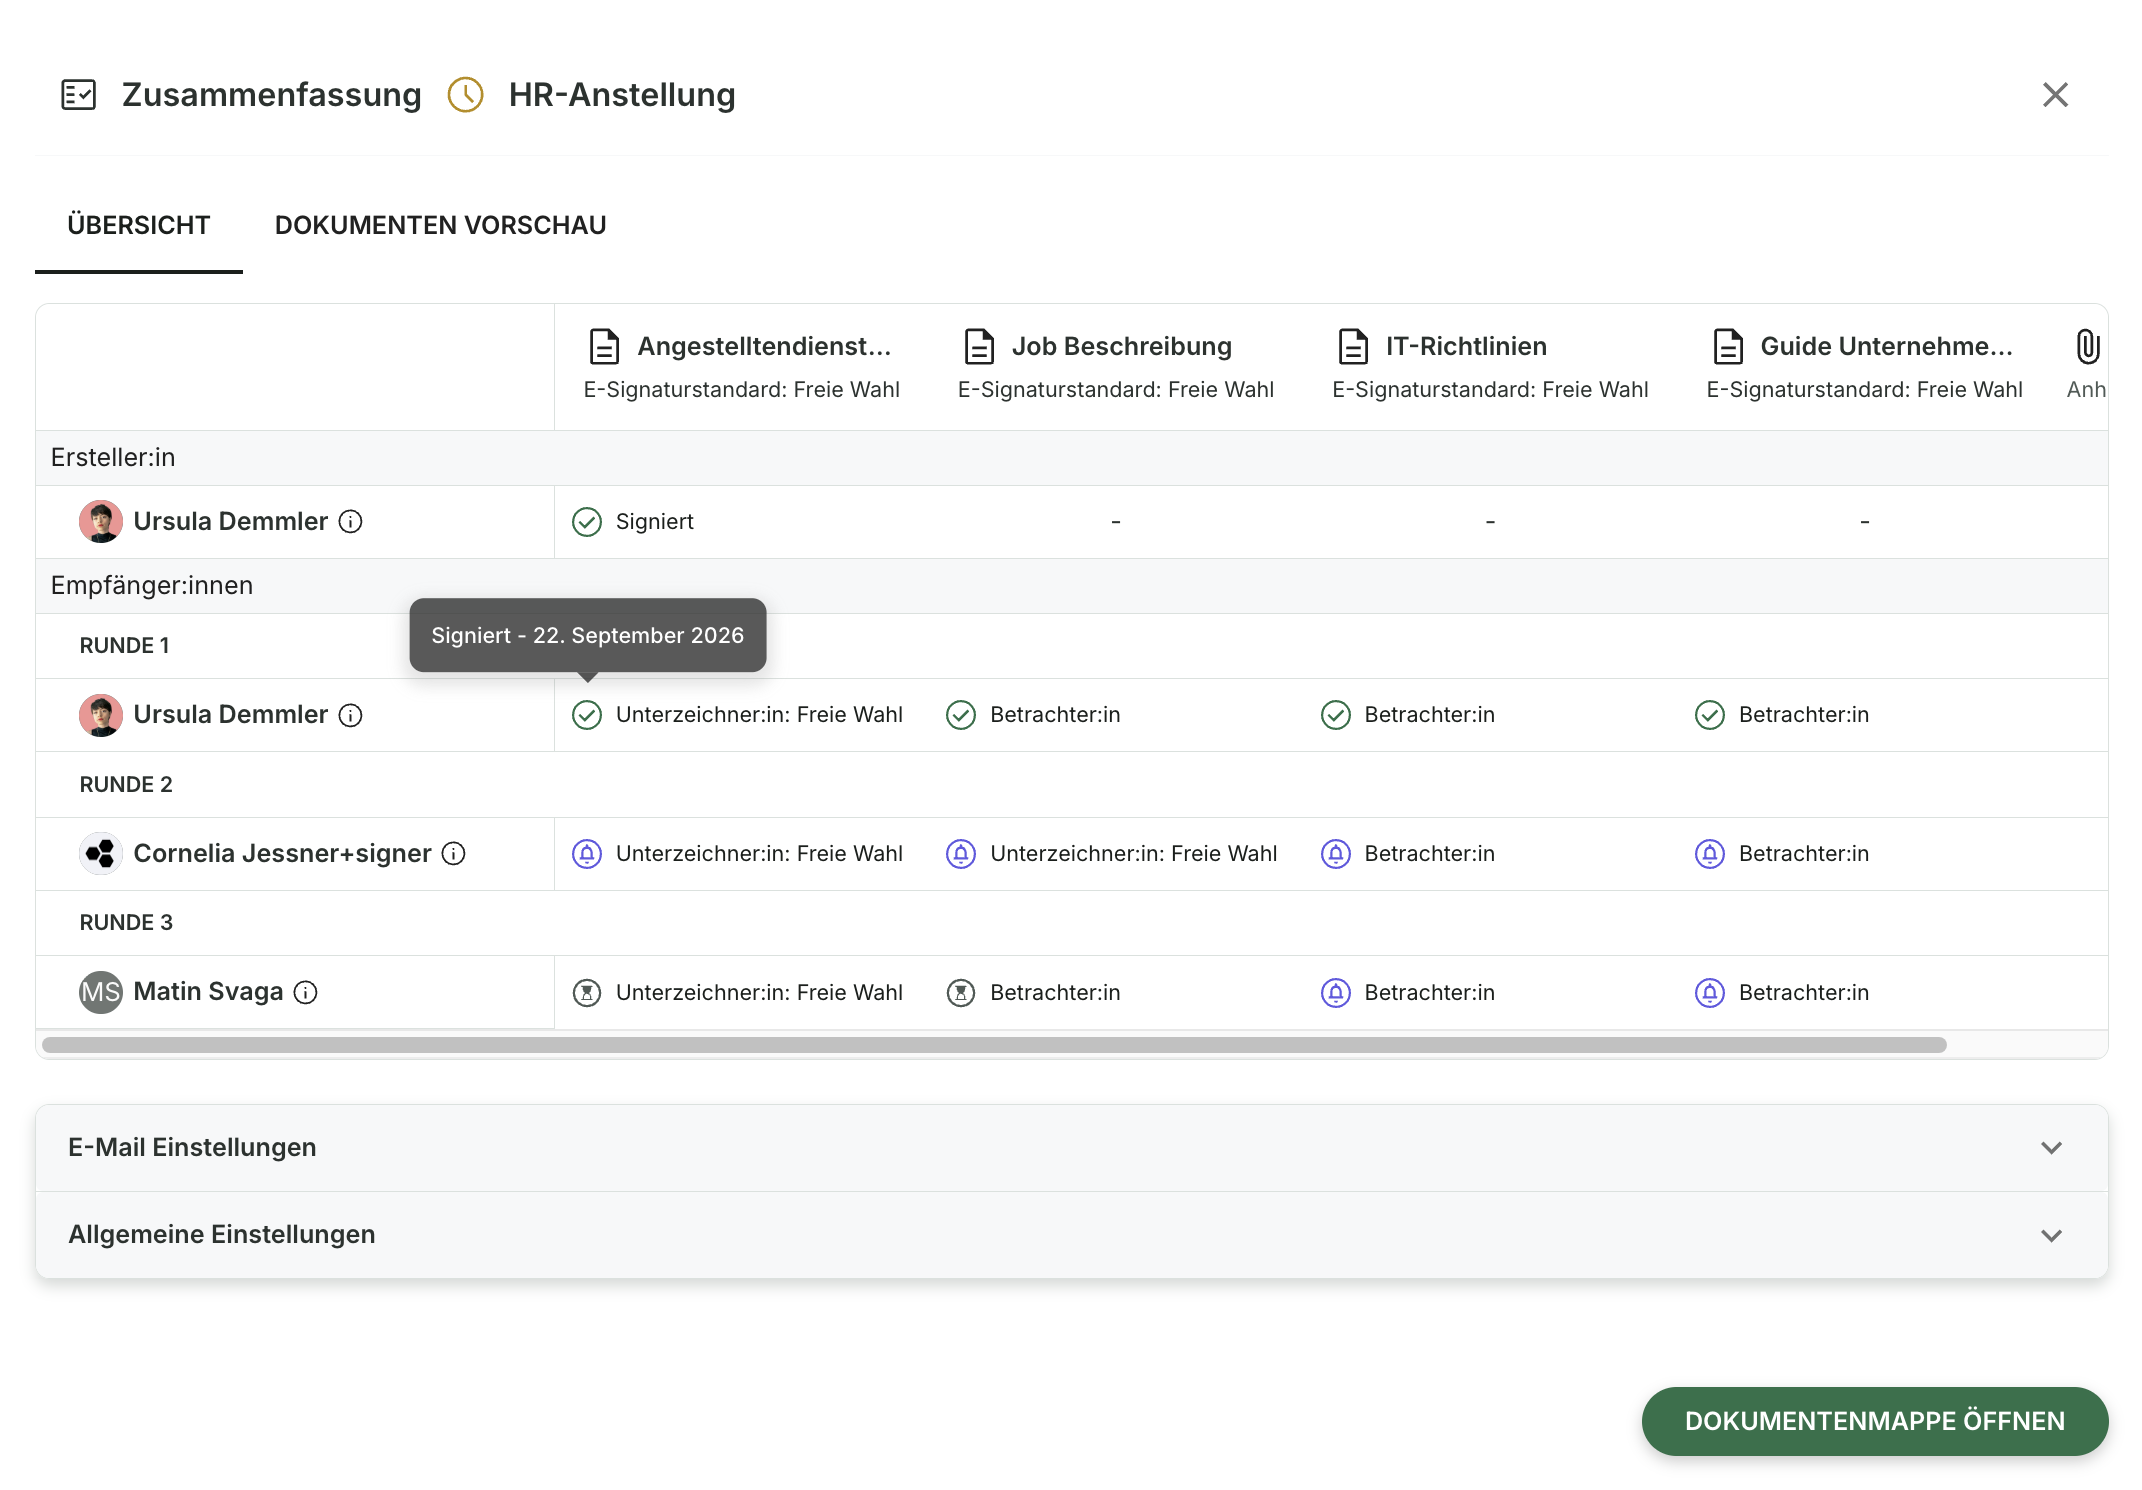Click the RUNDE 2 row label
Viewport: 2142px width, 1490px height.
(126, 784)
